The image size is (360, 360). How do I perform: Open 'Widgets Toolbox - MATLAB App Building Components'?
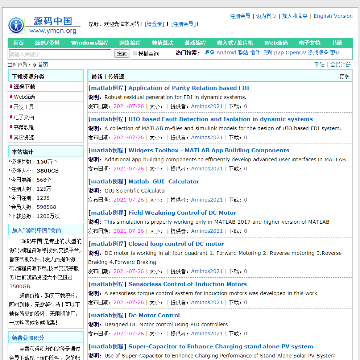click(209, 150)
